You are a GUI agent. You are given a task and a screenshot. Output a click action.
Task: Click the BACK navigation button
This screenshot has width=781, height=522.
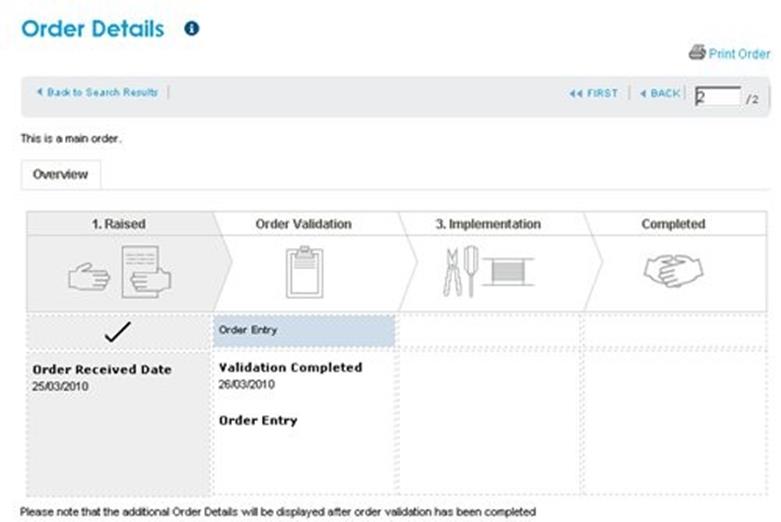click(660, 93)
